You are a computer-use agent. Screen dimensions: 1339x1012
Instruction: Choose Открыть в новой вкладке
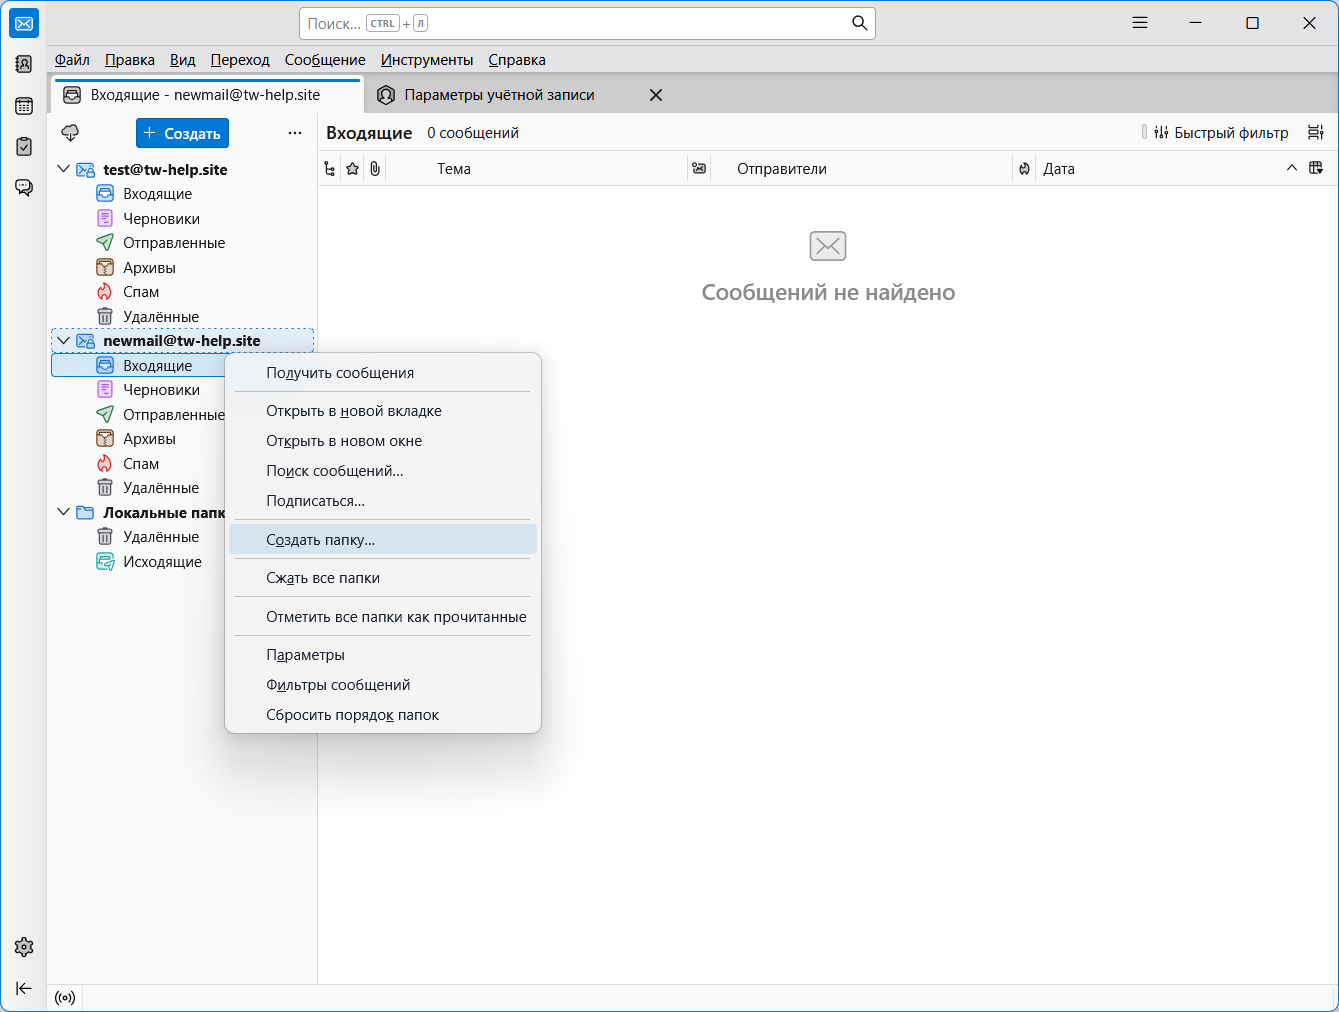pyautogui.click(x=383, y=411)
